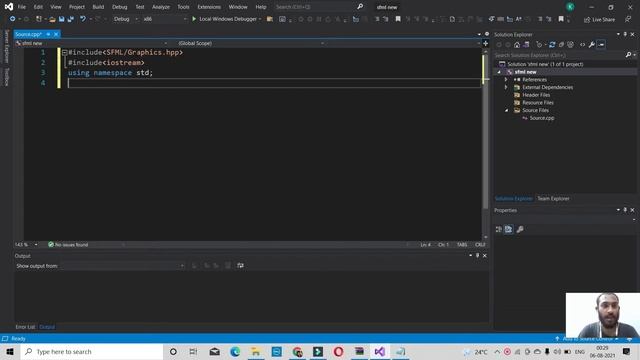Expand the External Dependencies node
The image size is (640, 360).
pos(506,87)
